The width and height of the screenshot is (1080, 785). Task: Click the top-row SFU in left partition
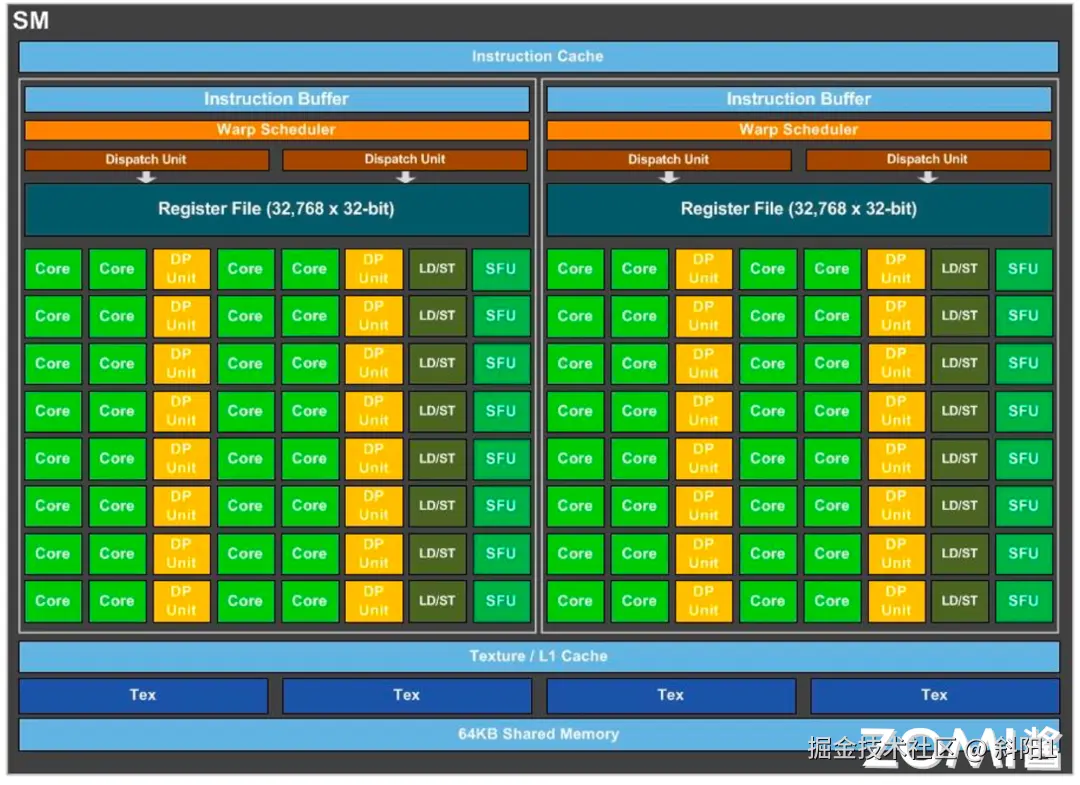coord(501,269)
